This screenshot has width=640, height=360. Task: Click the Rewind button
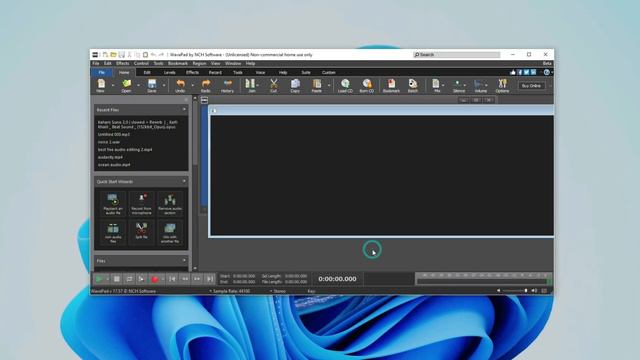point(185,279)
